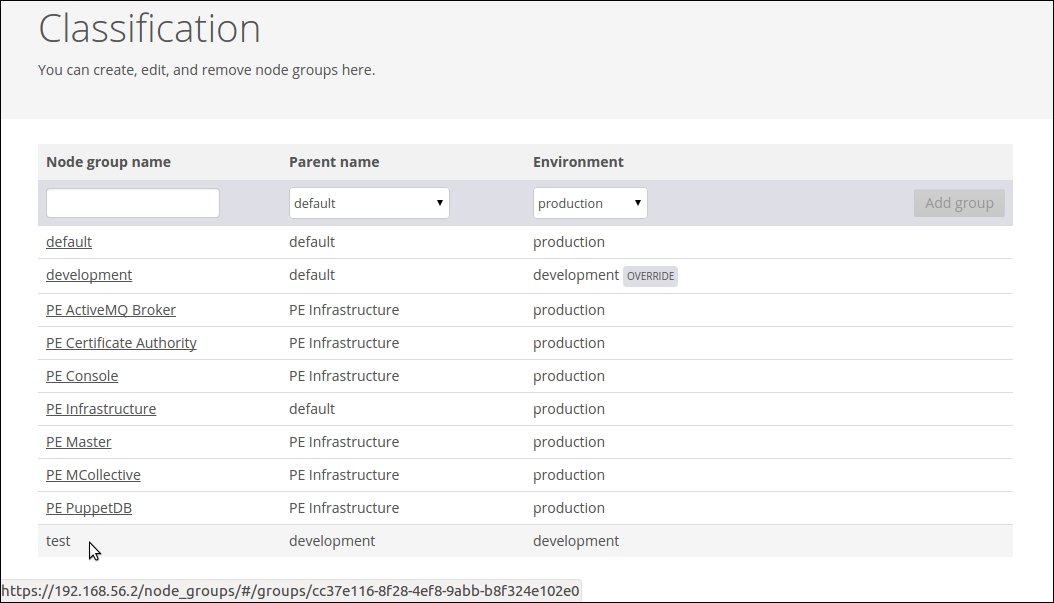Click the Classification page heading
This screenshot has width=1054, height=603.
pyautogui.click(x=150, y=28)
